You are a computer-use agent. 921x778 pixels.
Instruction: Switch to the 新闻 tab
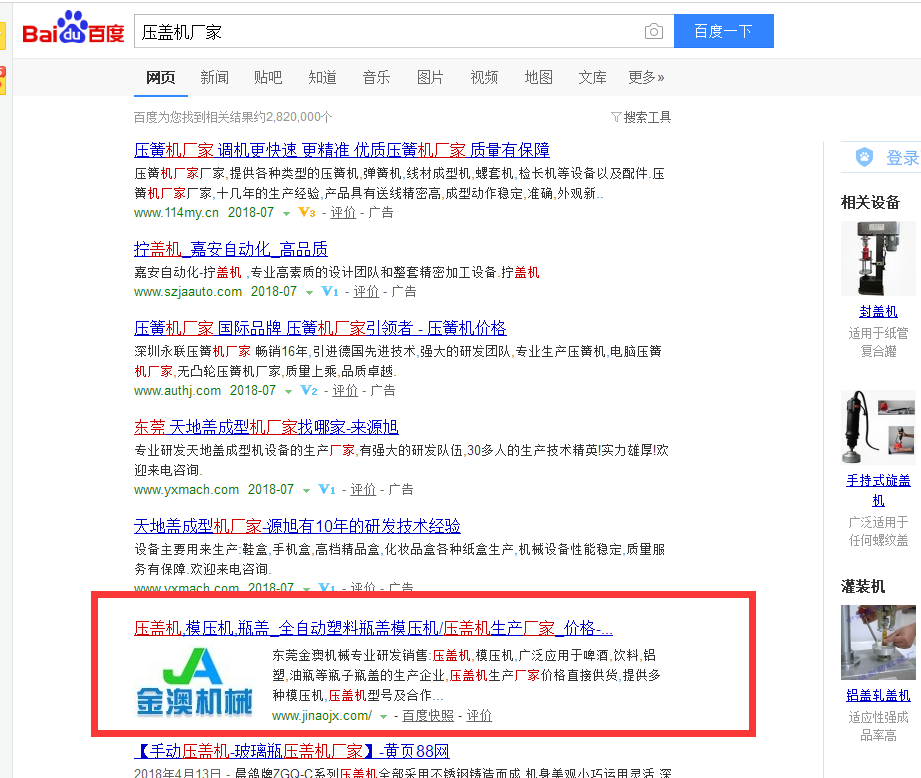[214, 78]
